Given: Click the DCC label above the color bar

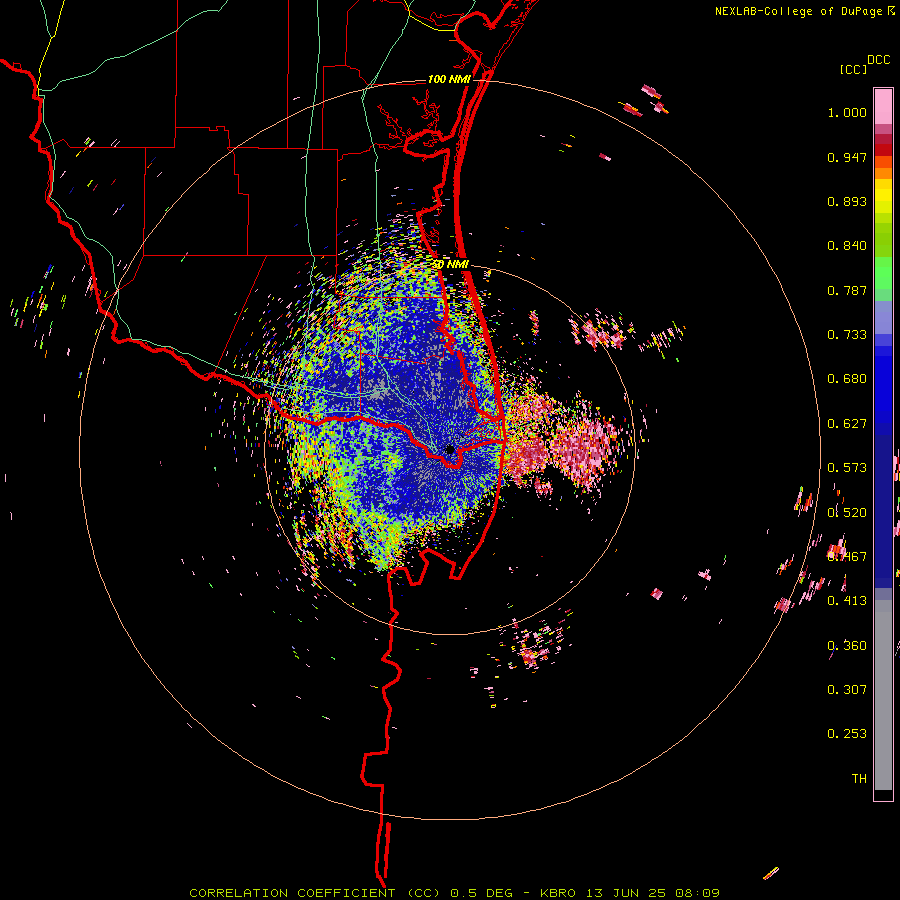Looking at the screenshot, I should coord(879,60).
